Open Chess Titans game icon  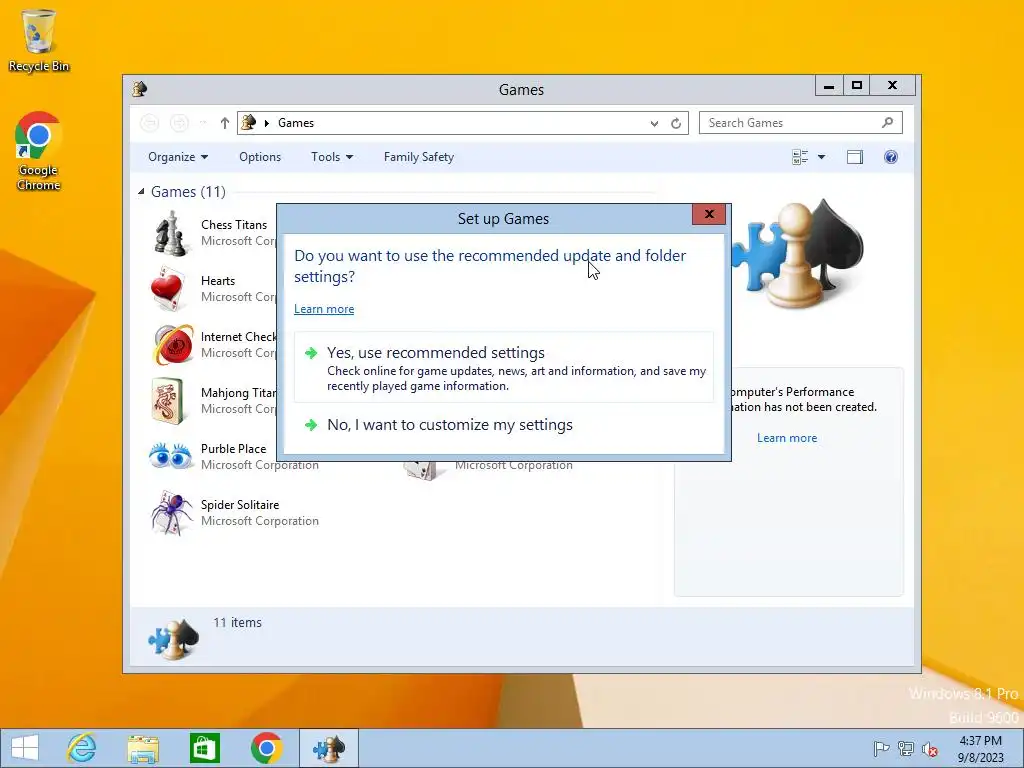[171, 233]
